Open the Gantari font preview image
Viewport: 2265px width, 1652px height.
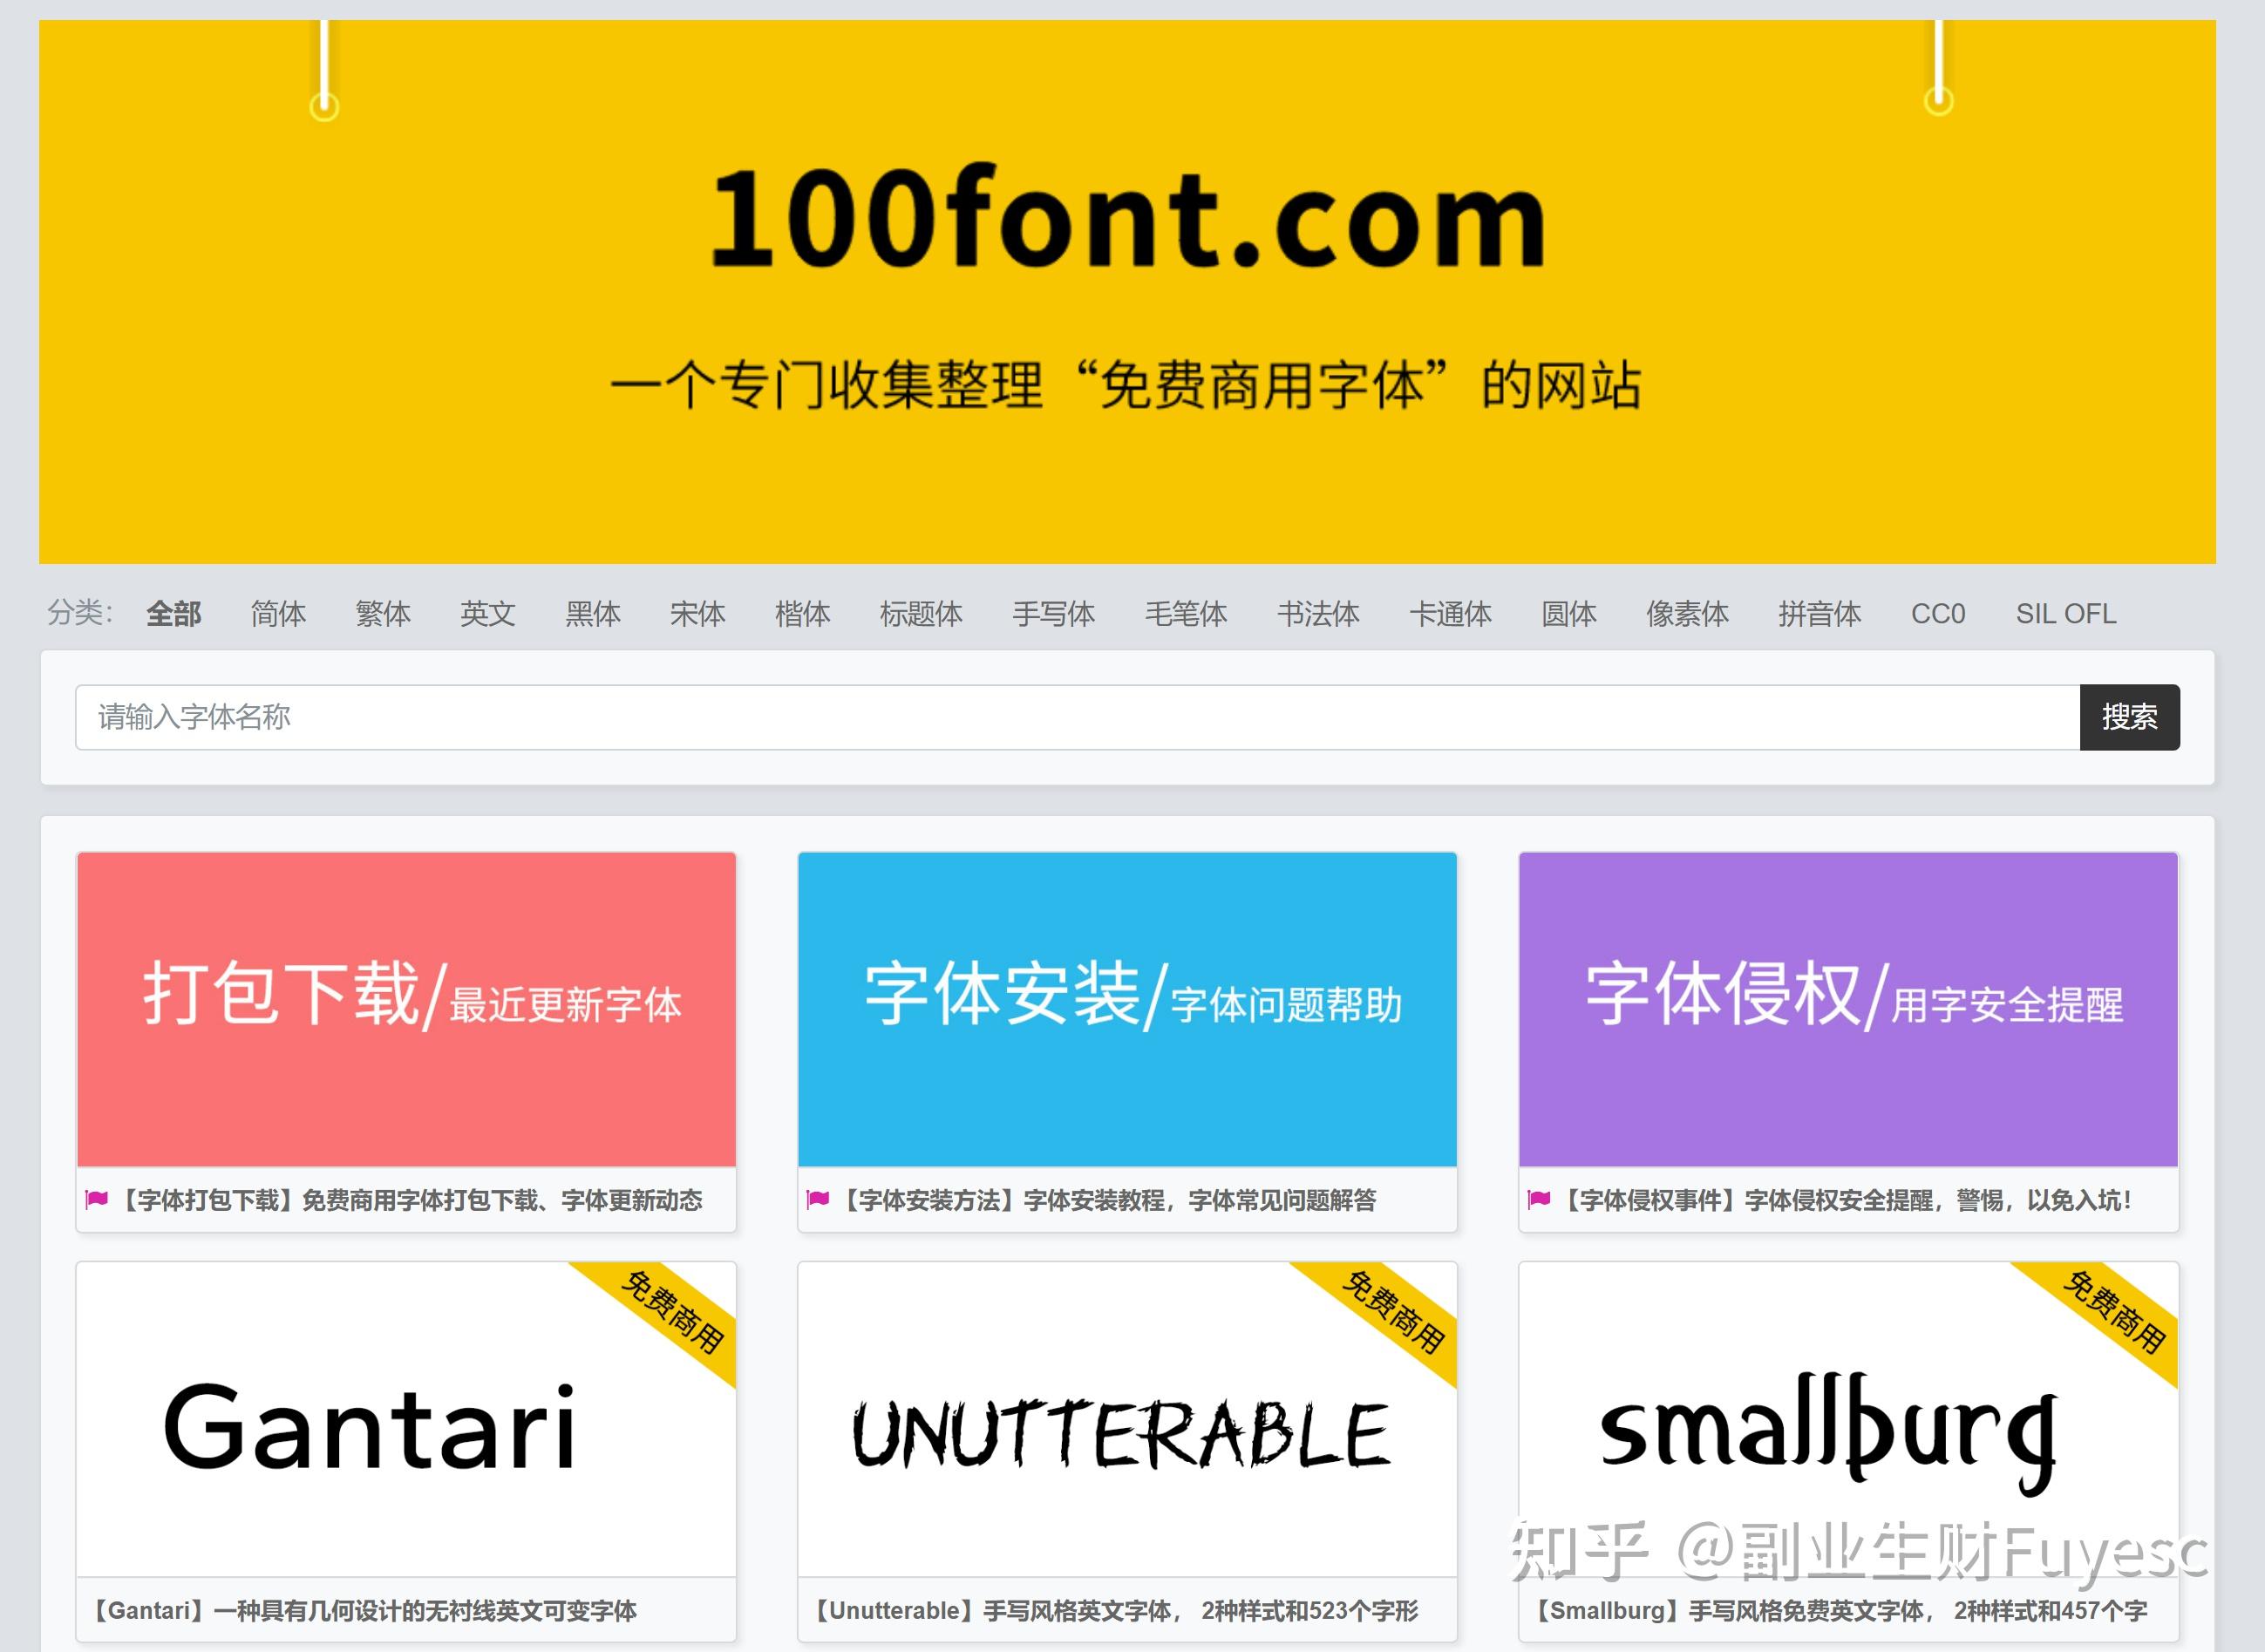[406, 1419]
